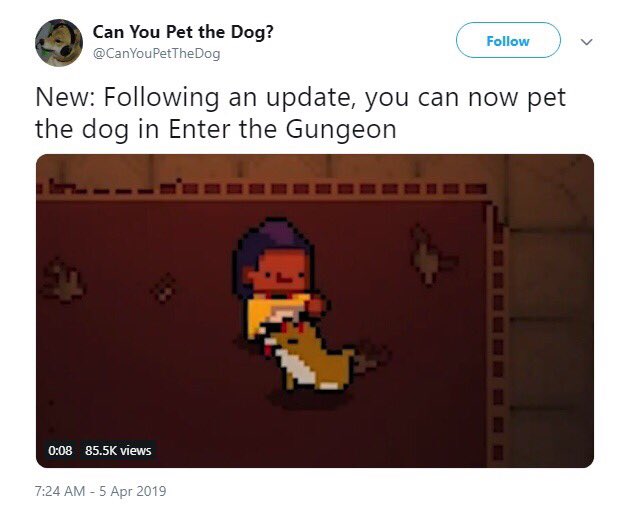
Task: Open the @CanYouPetTheDog handle link
Action: (156, 54)
